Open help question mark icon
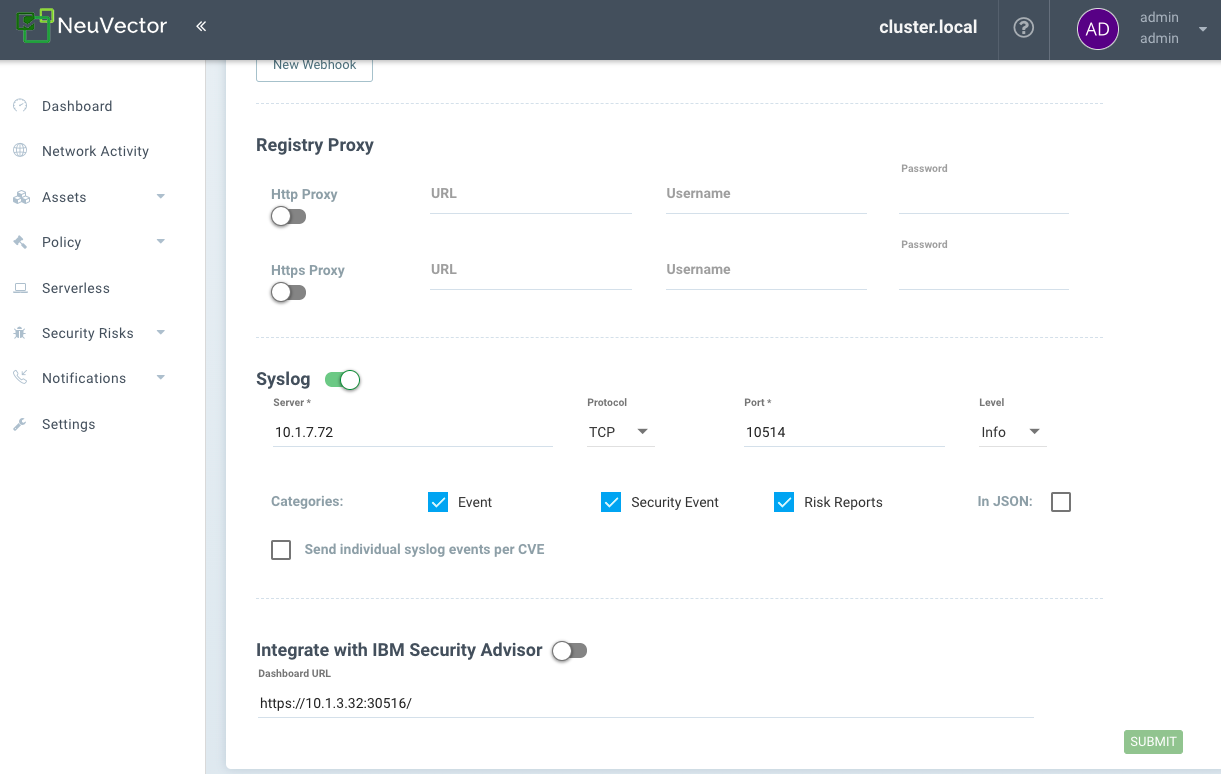Image resolution: width=1221 pixels, height=774 pixels. click(1023, 28)
